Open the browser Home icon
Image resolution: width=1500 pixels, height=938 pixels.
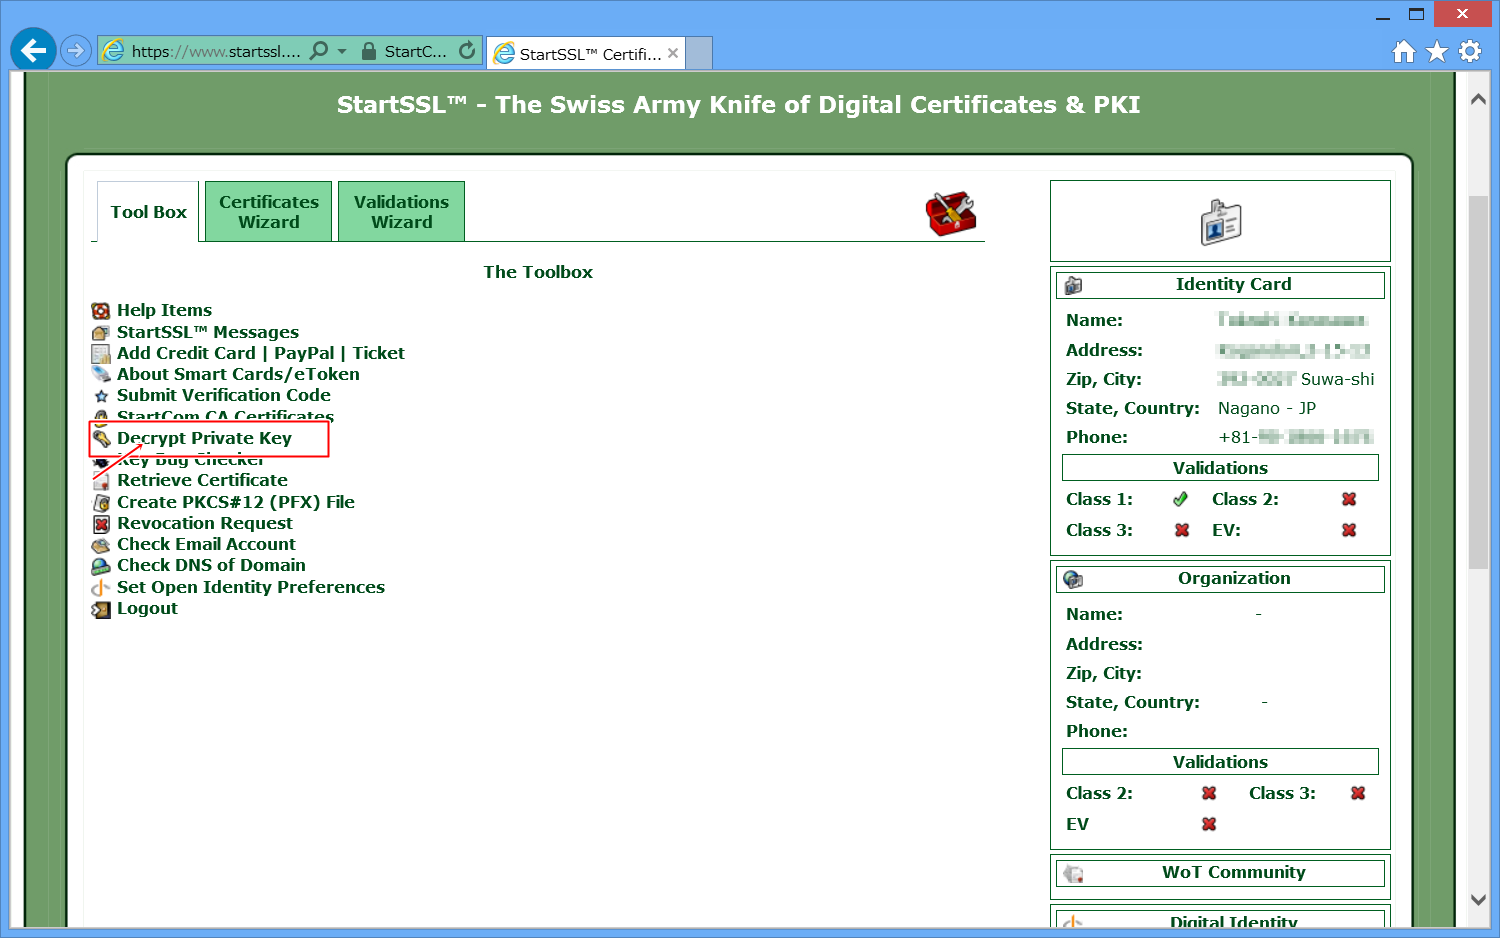click(x=1404, y=51)
